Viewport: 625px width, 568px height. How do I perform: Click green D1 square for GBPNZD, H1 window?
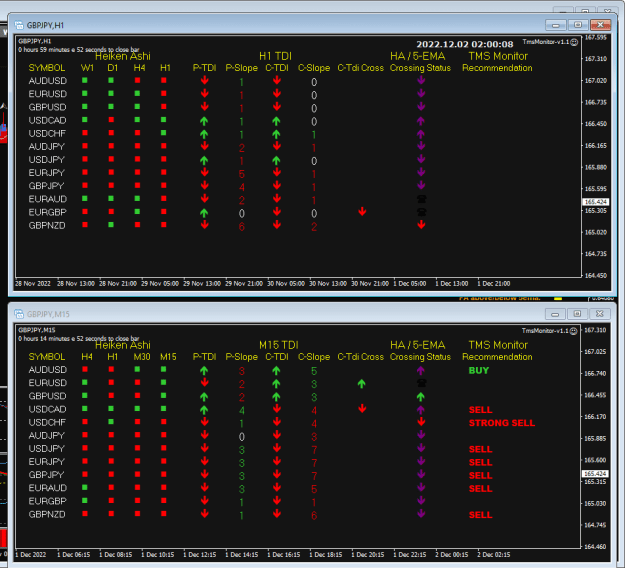(x=111, y=225)
